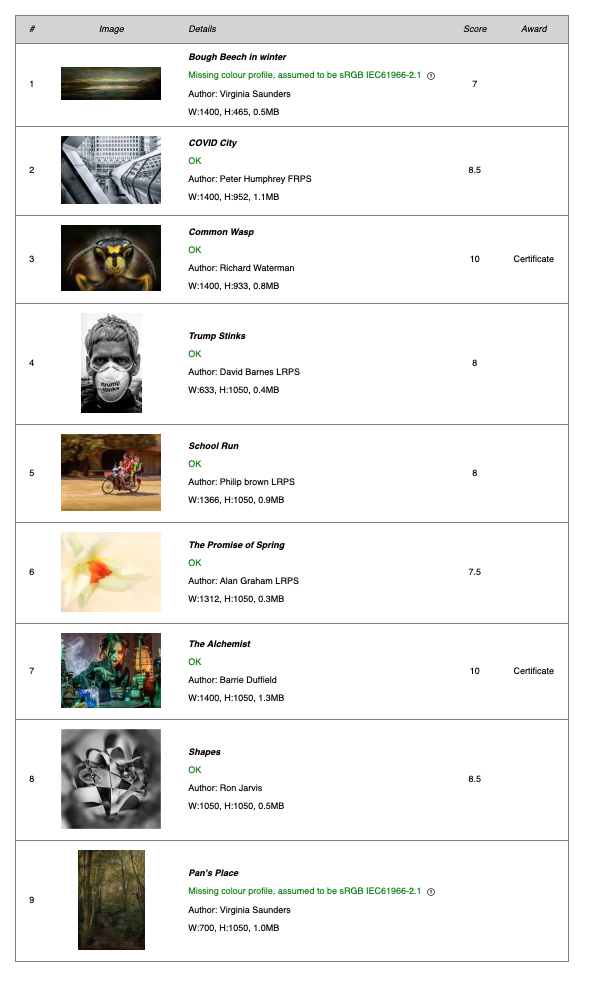Click the Details column header

click(x=202, y=29)
